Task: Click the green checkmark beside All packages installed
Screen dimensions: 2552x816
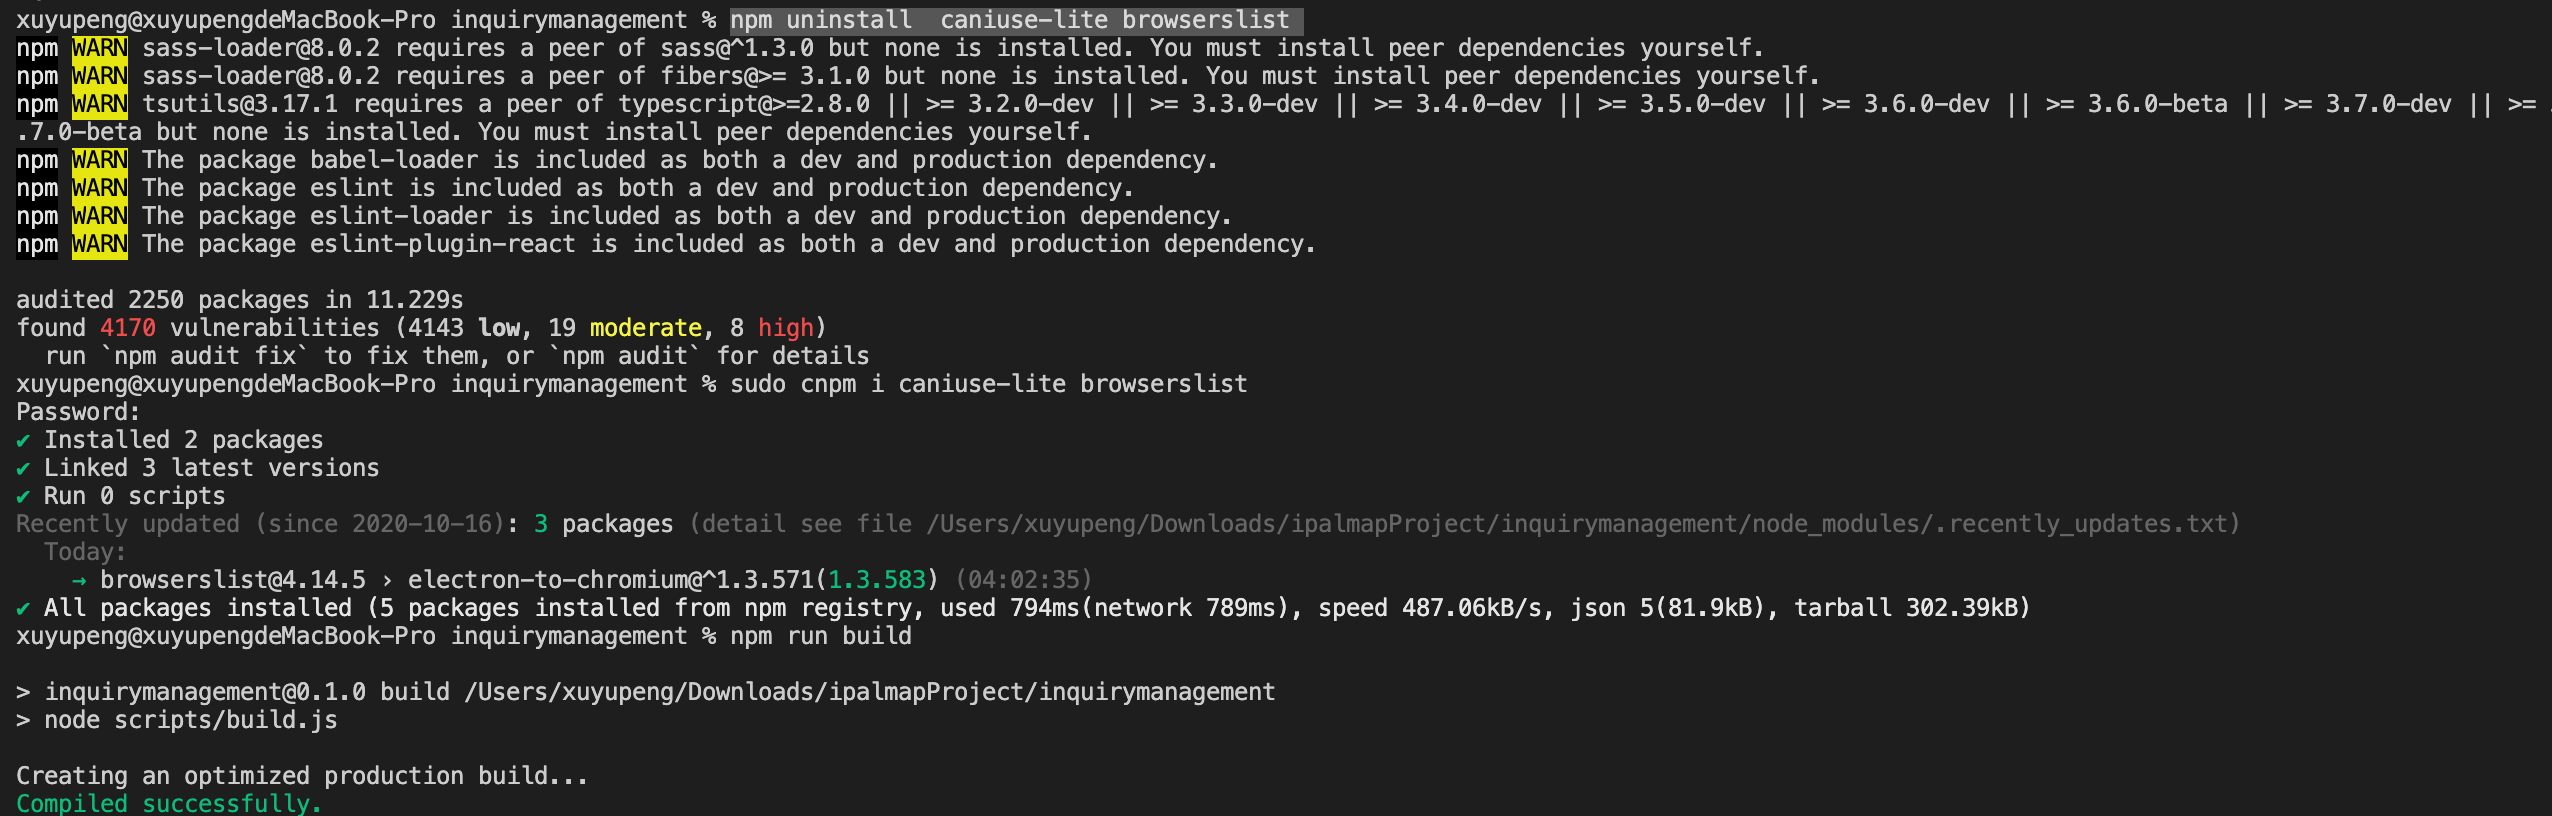Action: (x=23, y=608)
